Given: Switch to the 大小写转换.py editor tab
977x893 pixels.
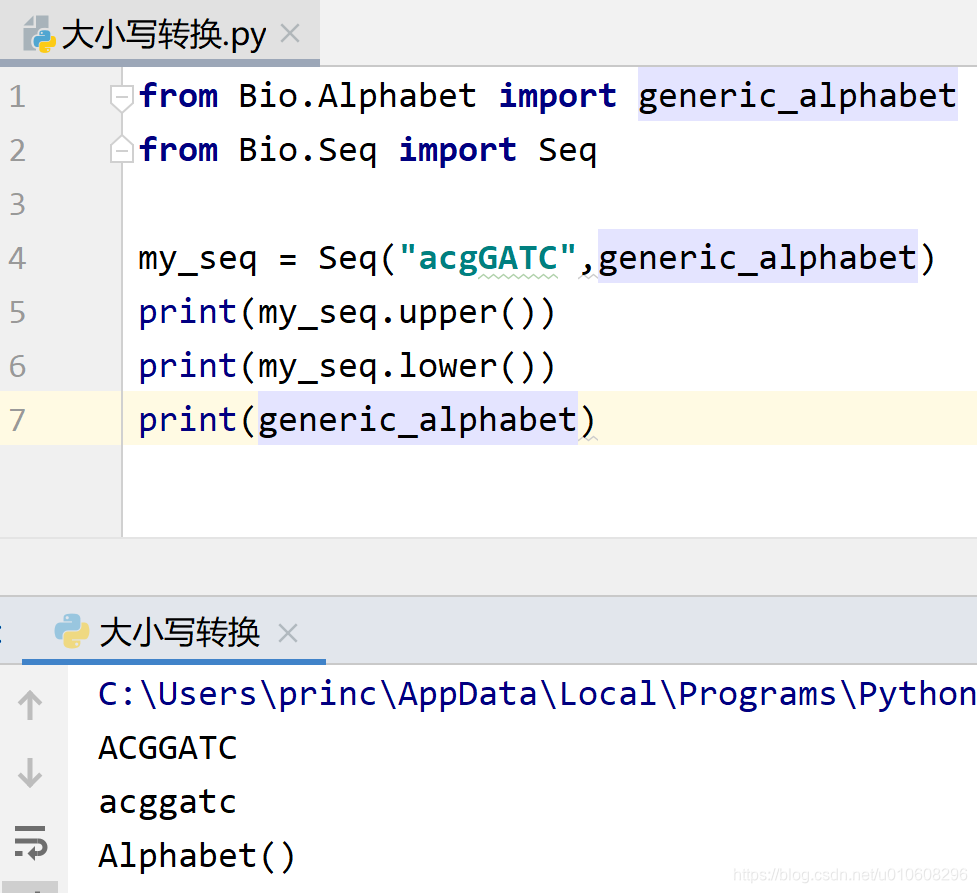Looking at the screenshot, I should (150, 33).
